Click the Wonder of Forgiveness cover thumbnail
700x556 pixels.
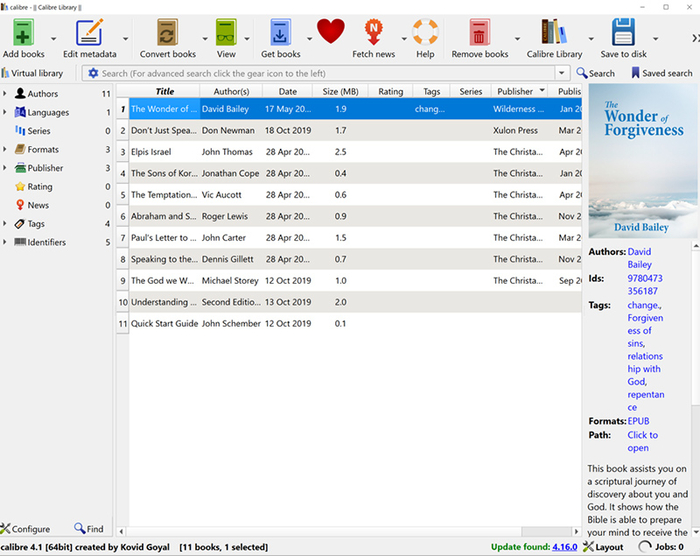(x=642, y=162)
